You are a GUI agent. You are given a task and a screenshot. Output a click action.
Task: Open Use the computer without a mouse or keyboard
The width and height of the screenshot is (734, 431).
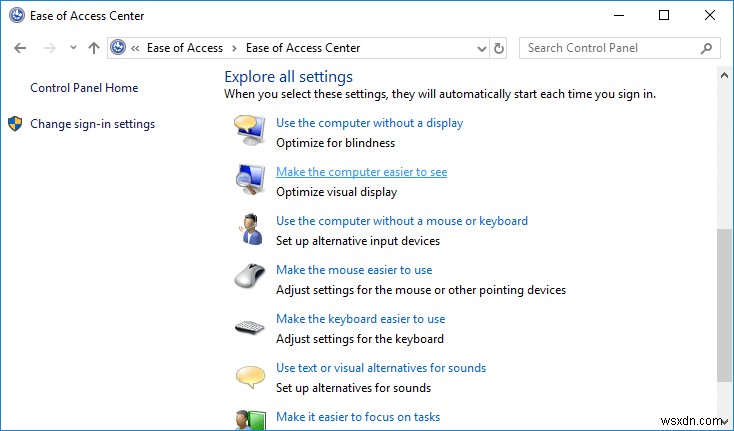pyautogui.click(x=402, y=221)
